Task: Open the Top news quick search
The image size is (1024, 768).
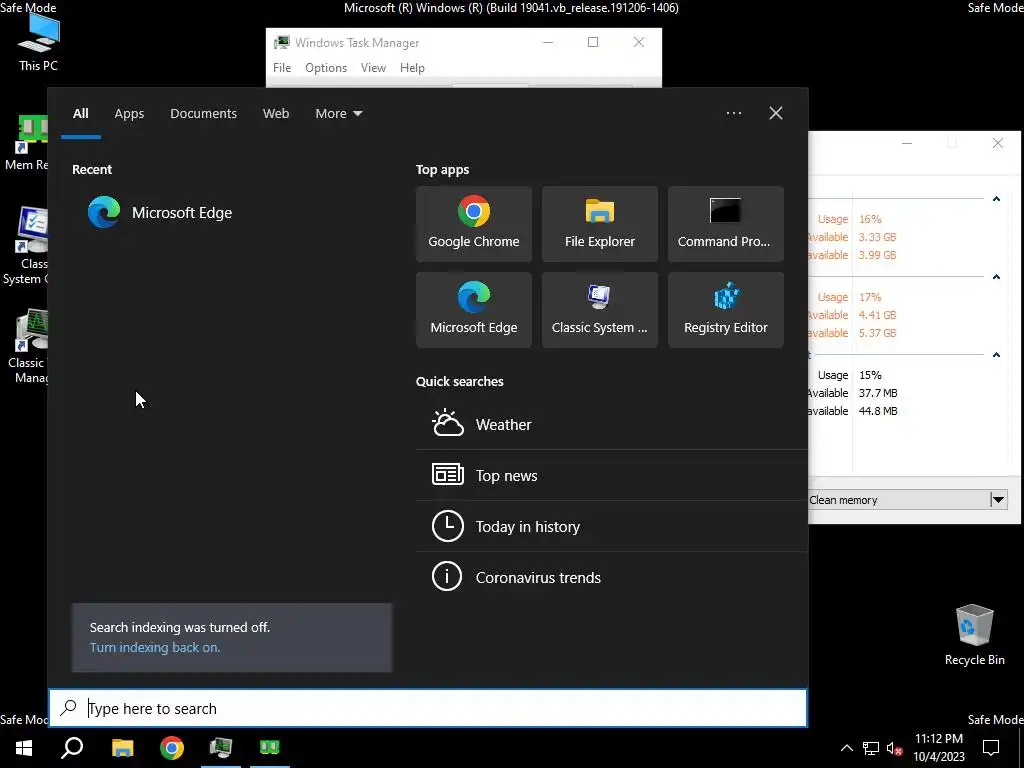Action: [x=612, y=475]
